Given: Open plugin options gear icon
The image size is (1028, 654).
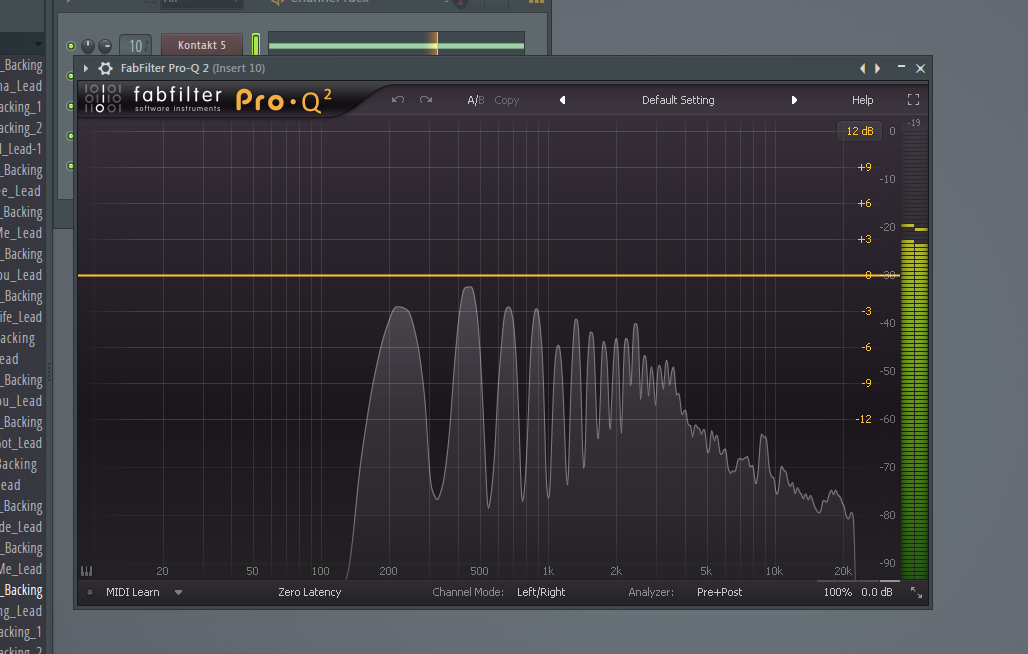Looking at the screenshot, I should point(106,68).
